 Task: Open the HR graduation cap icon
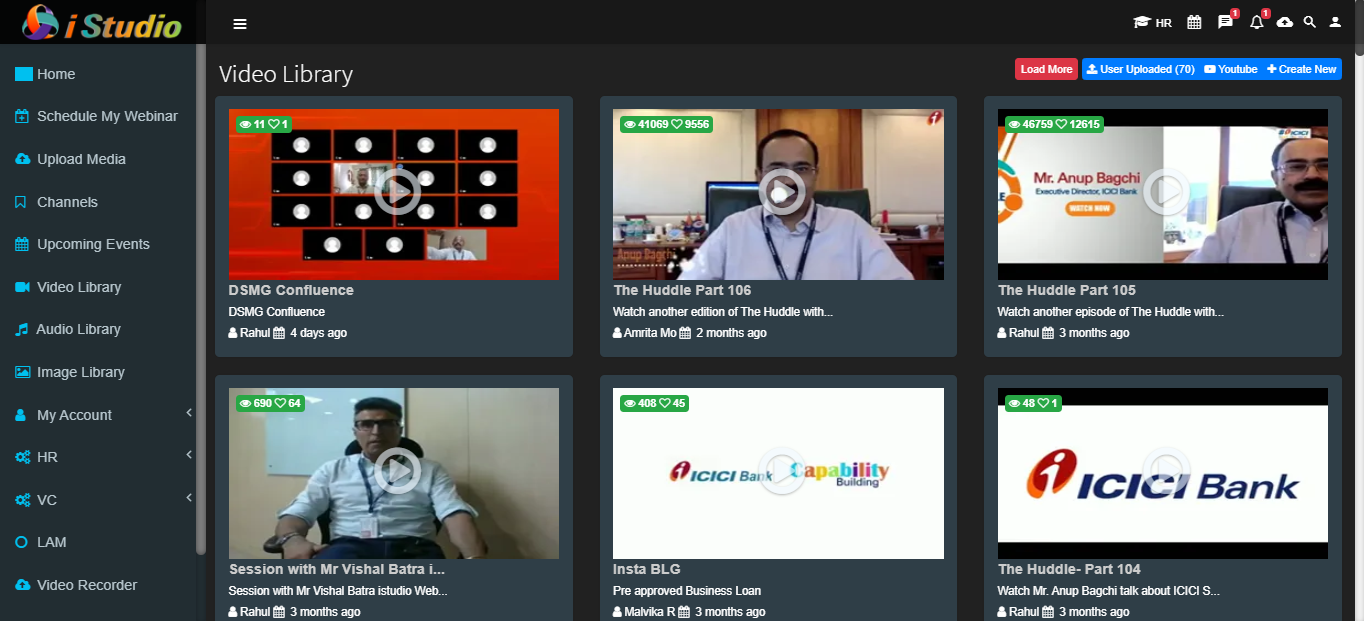1152,22
